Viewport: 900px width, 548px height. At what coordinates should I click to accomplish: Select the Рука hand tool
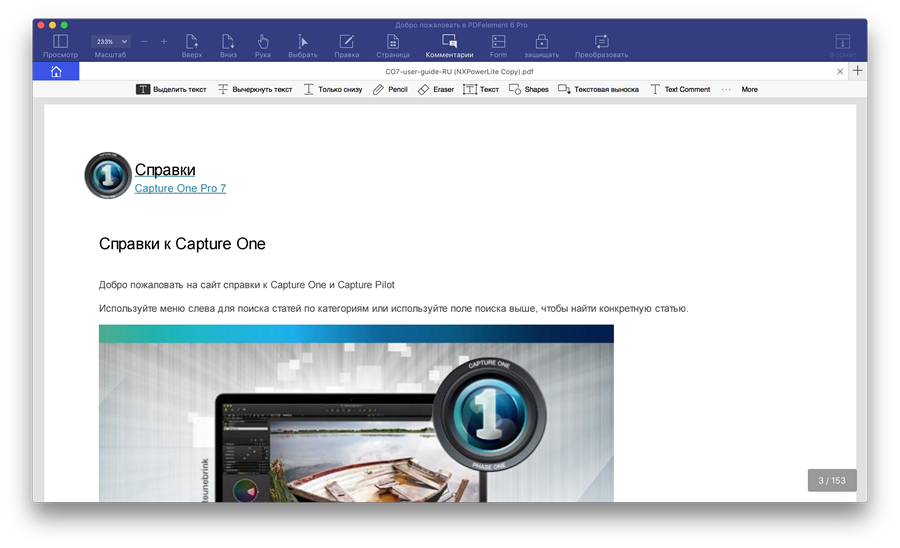[263, 46]
